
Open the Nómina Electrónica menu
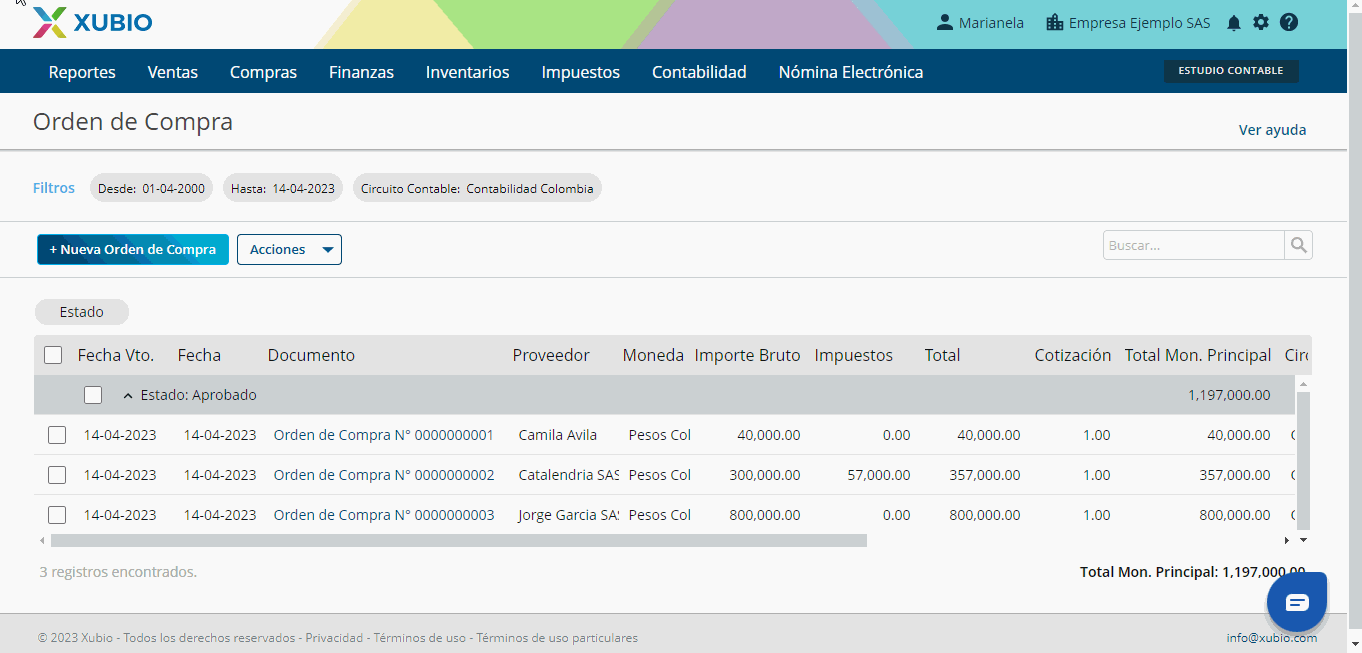click(x=851, y=72)
